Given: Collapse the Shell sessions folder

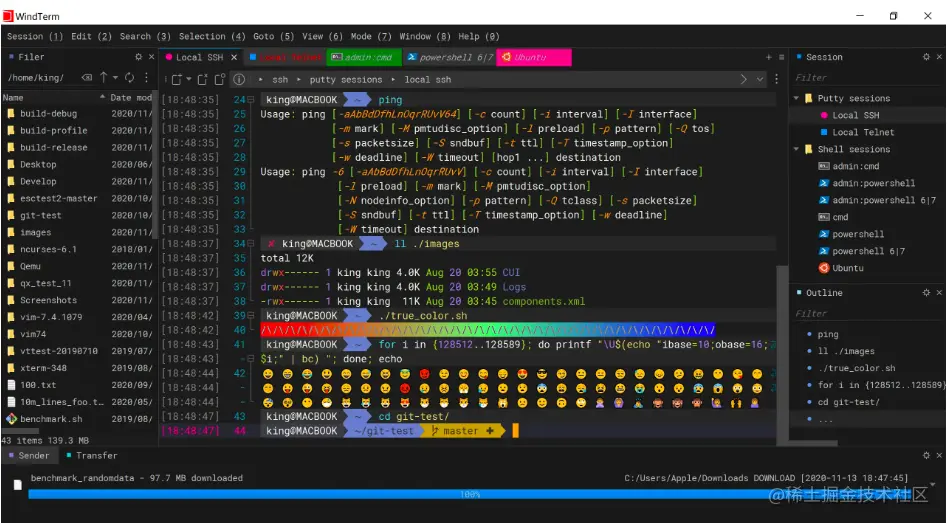Looking at the screenshot, I should (x=796, y=149).
